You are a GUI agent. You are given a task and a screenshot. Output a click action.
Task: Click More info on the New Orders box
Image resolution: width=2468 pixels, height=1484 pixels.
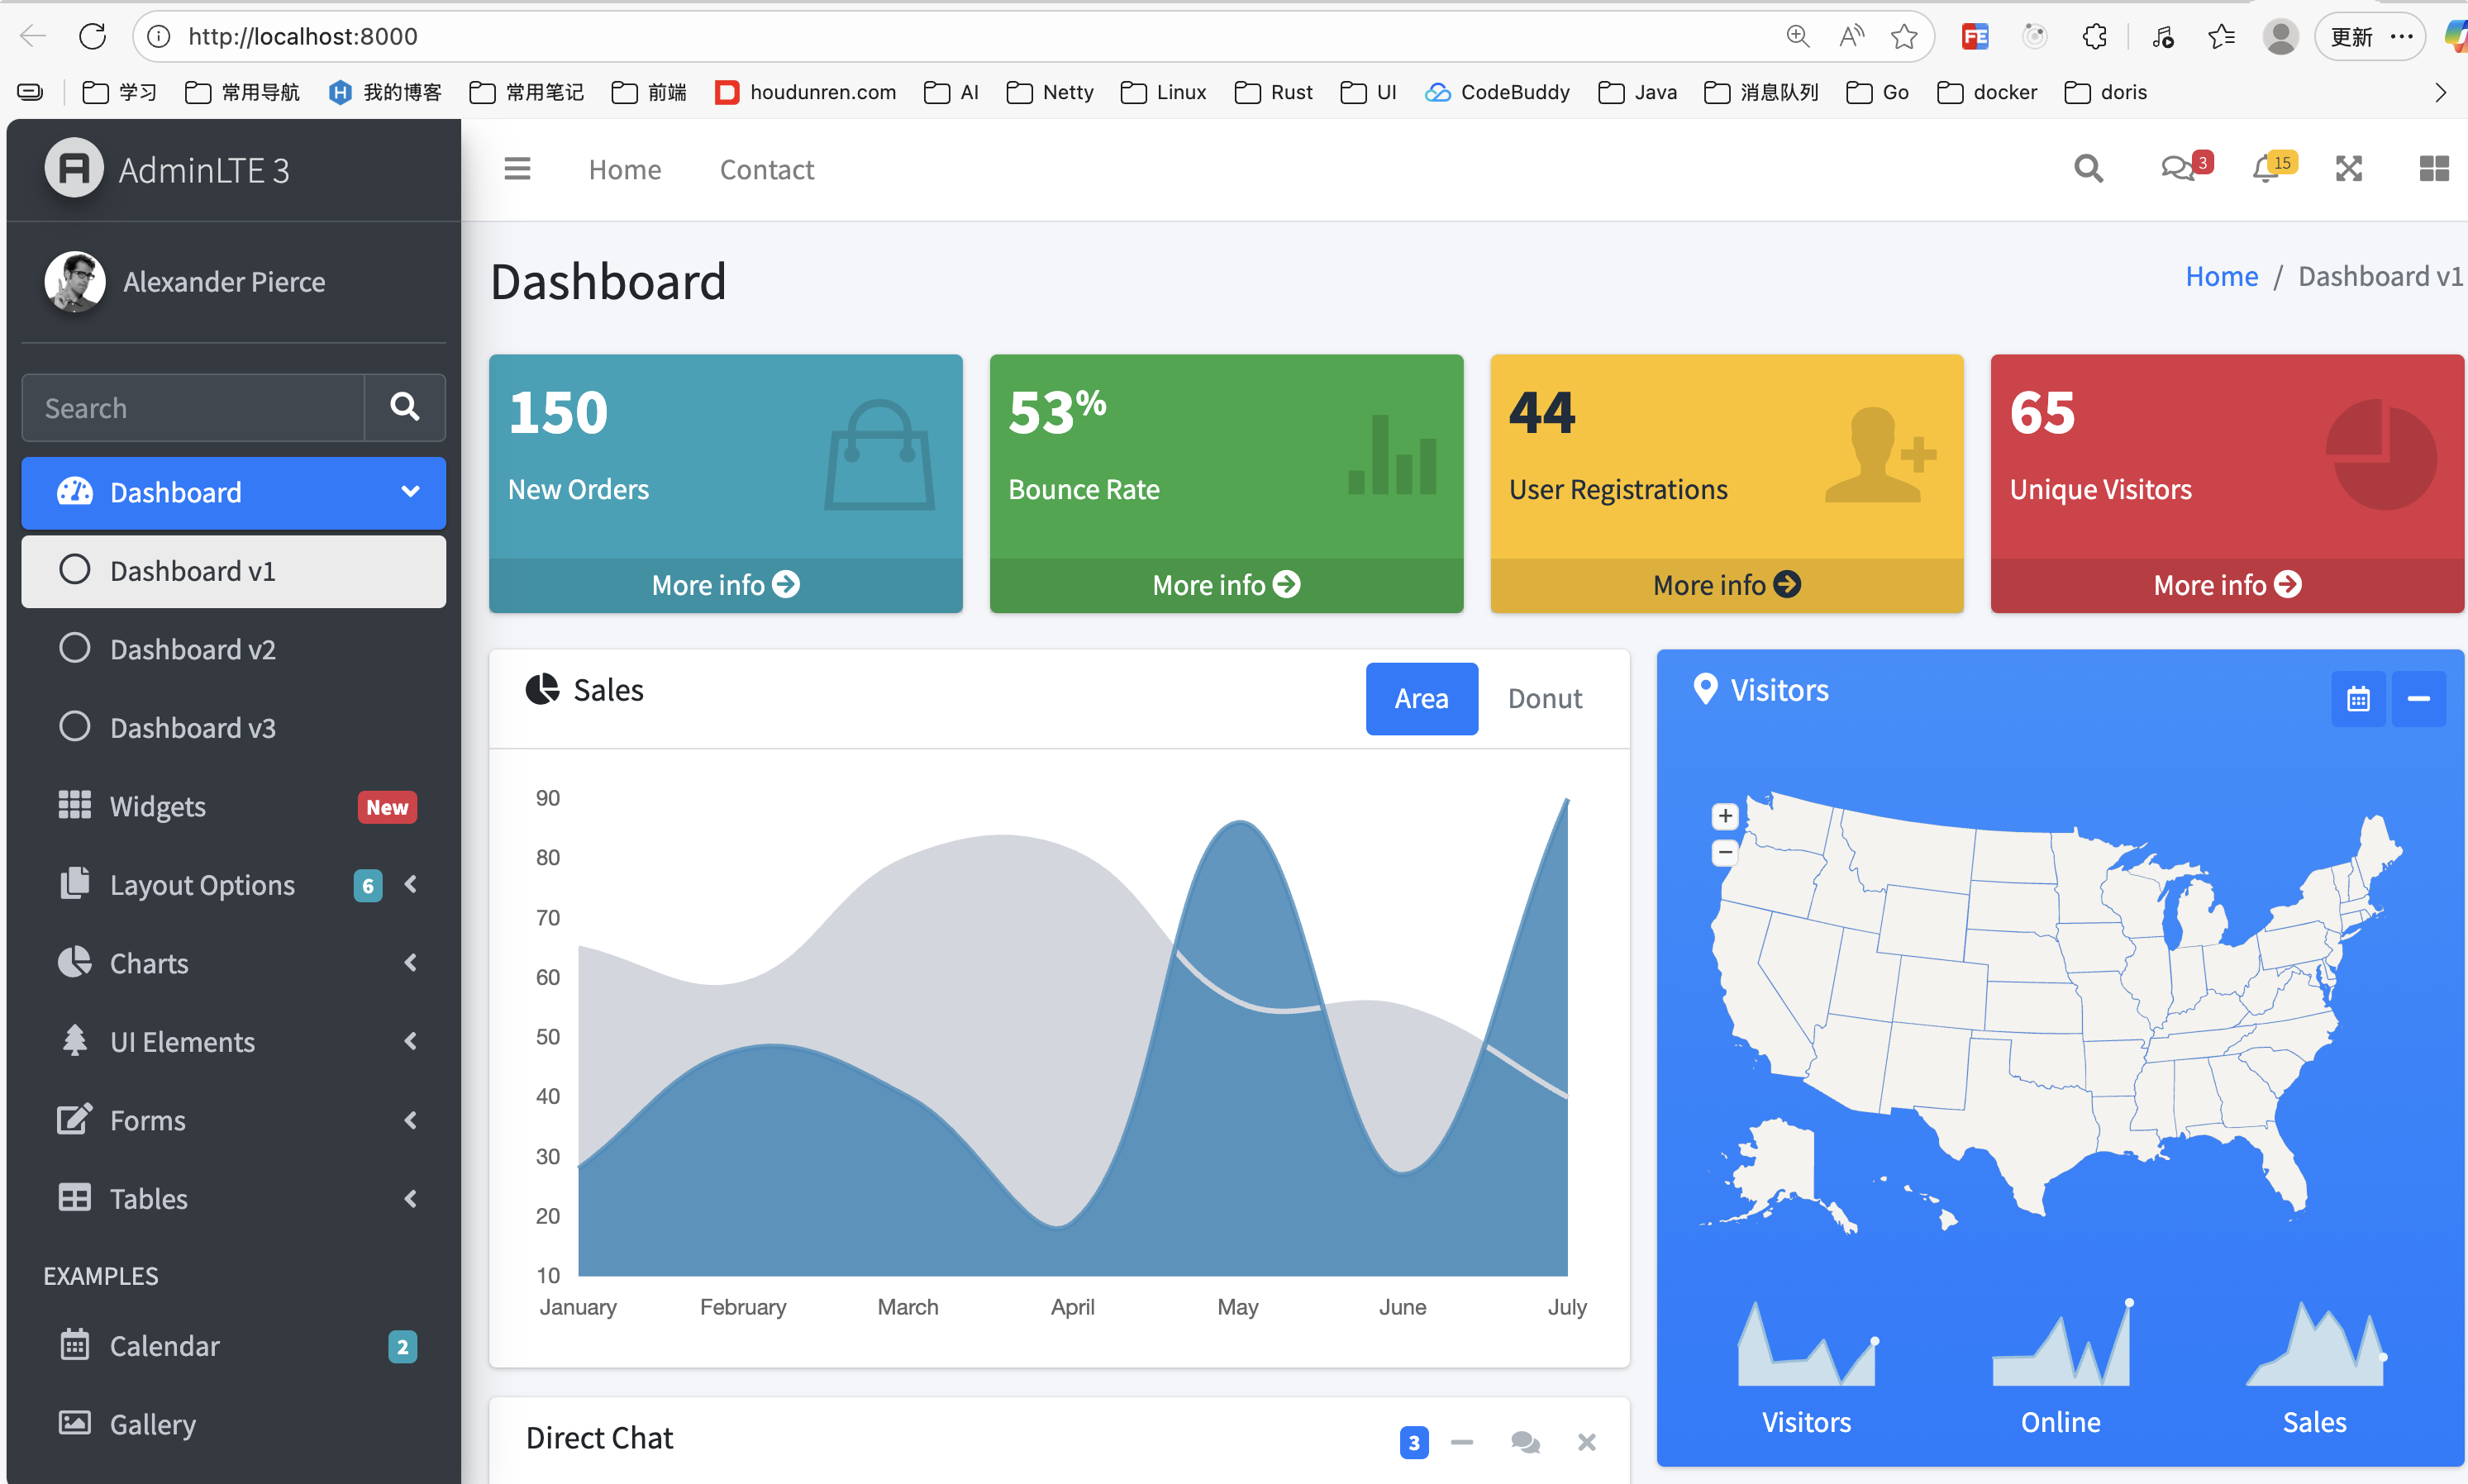(x=725, y=585)
